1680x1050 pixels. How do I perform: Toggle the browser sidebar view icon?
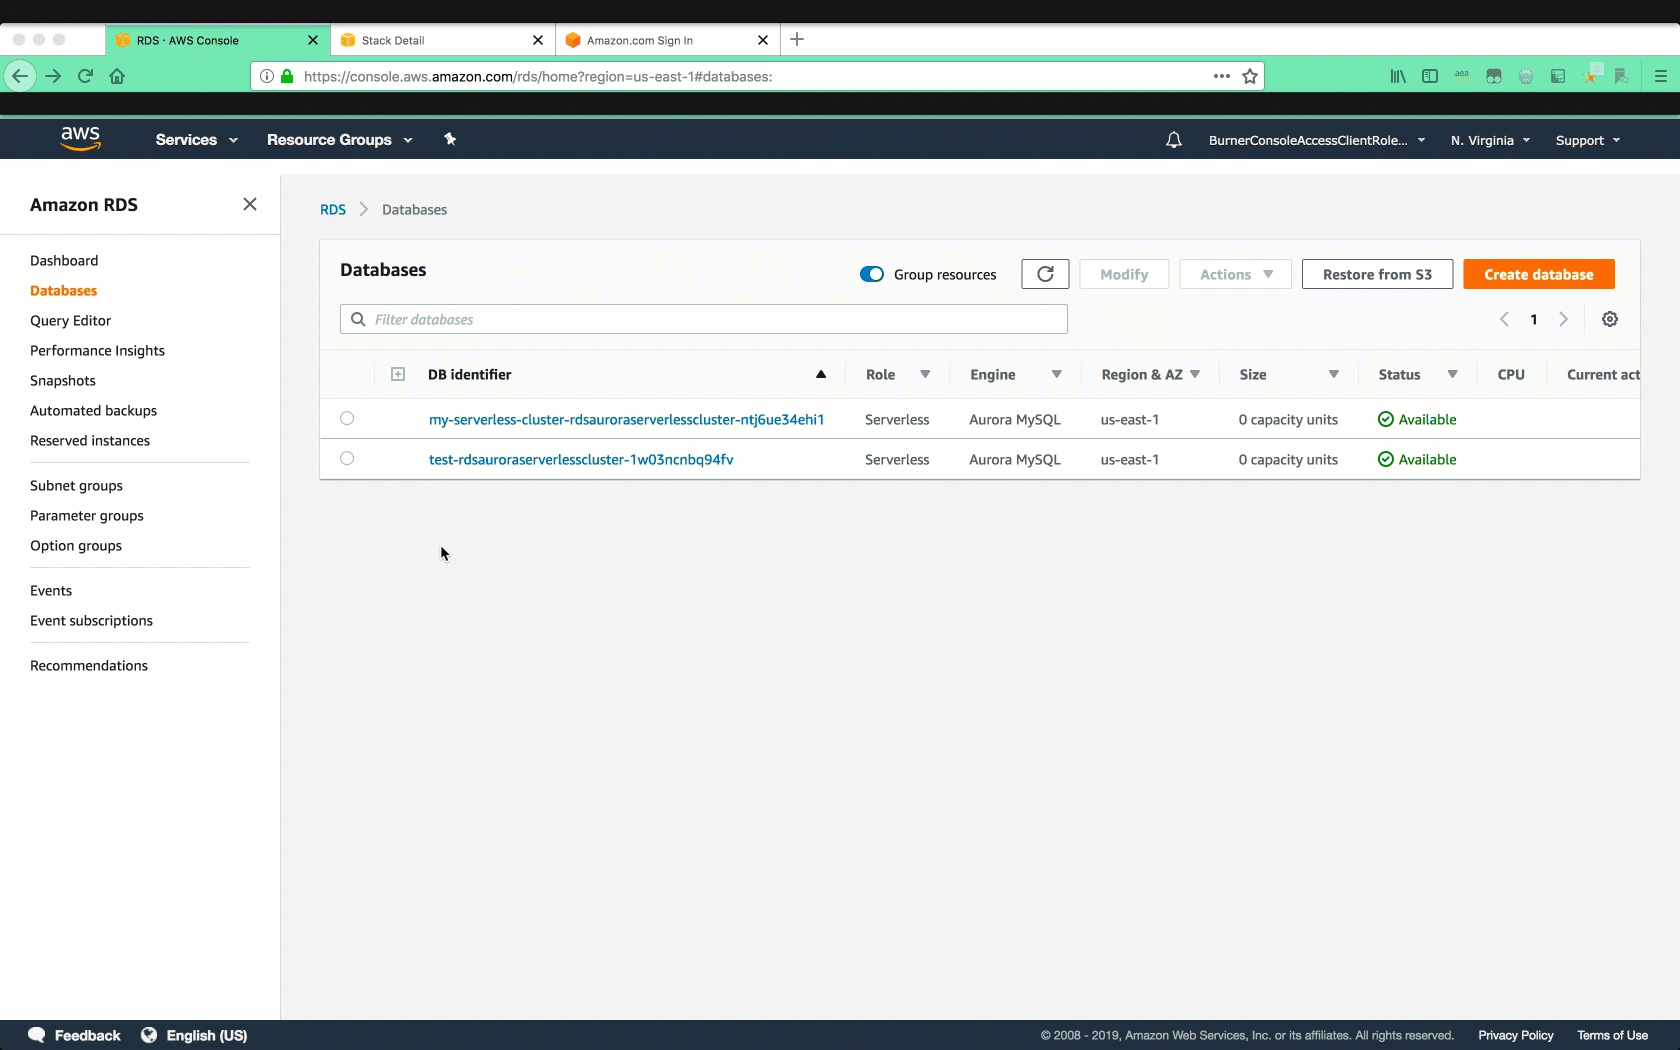pos(1430,76)
